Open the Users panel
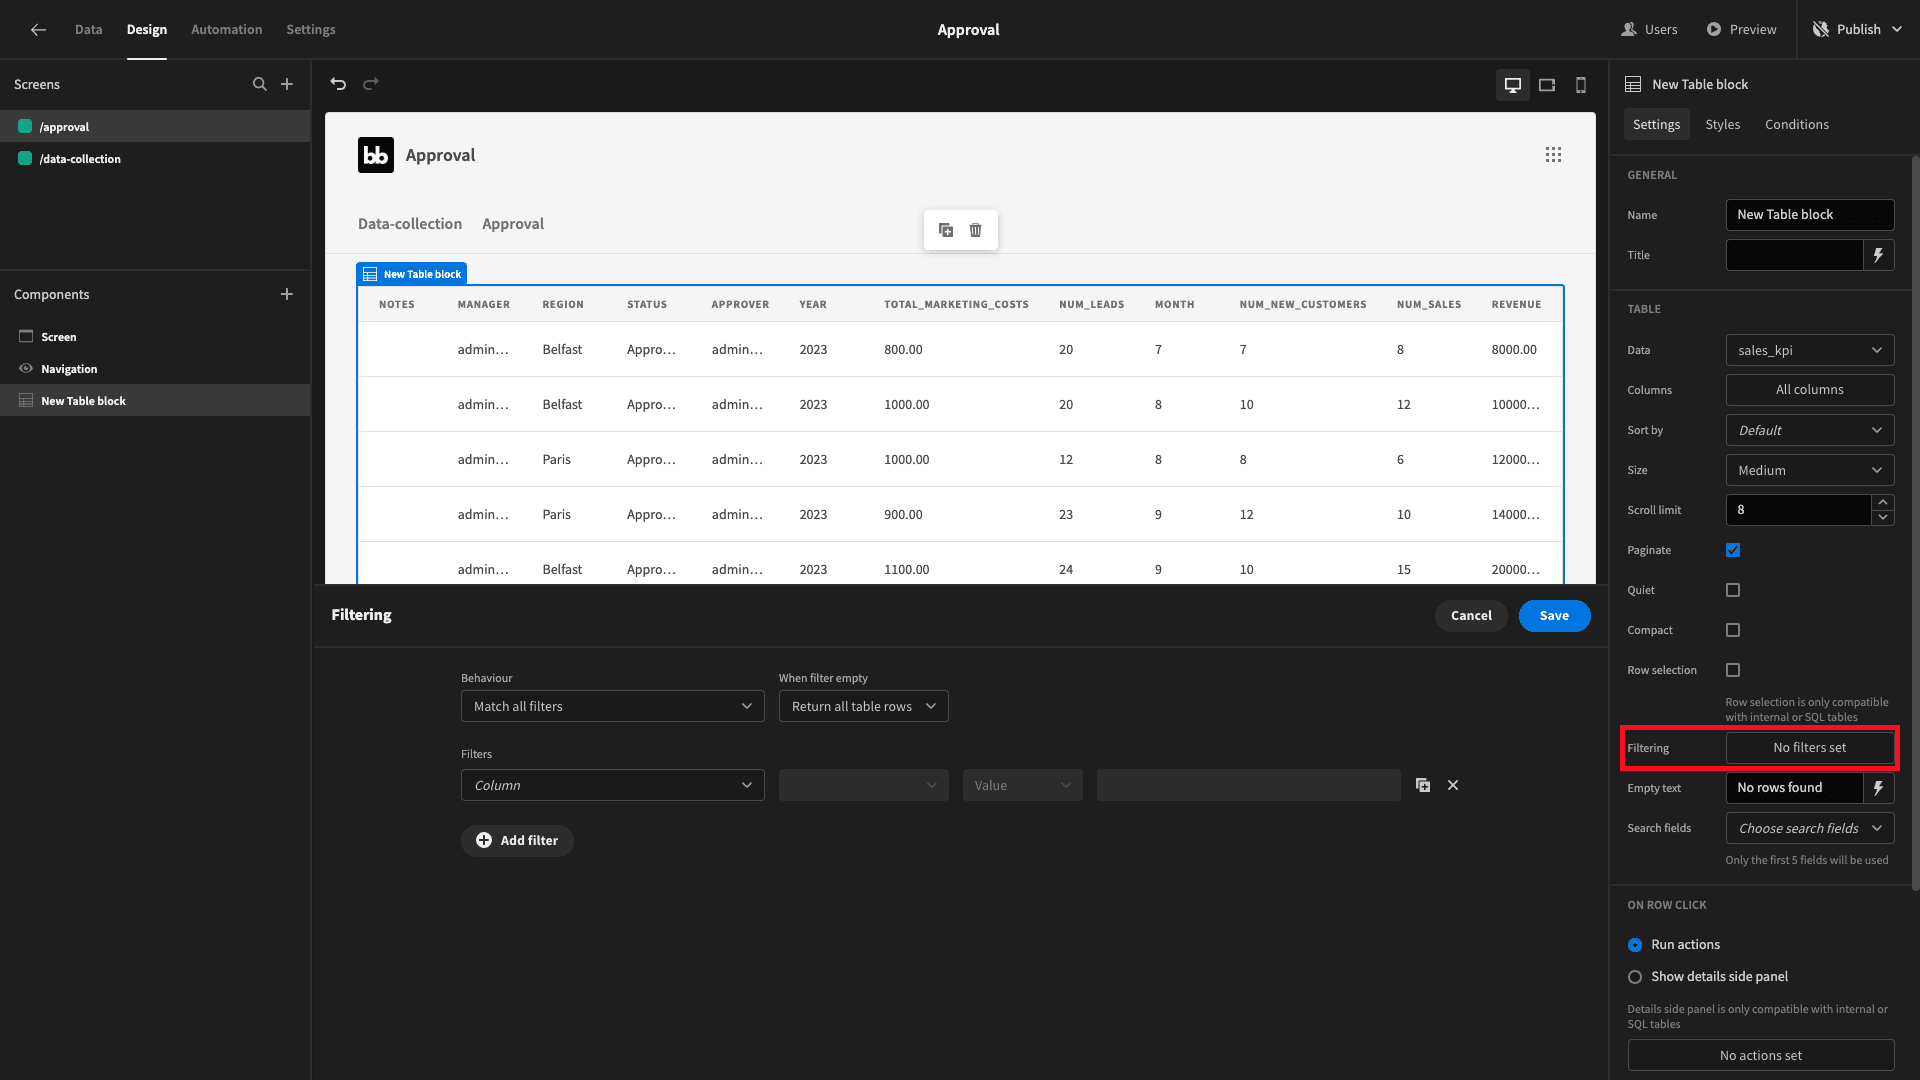The height and width of the screenshot is (1080, 1920). [x=1649, y=30]
